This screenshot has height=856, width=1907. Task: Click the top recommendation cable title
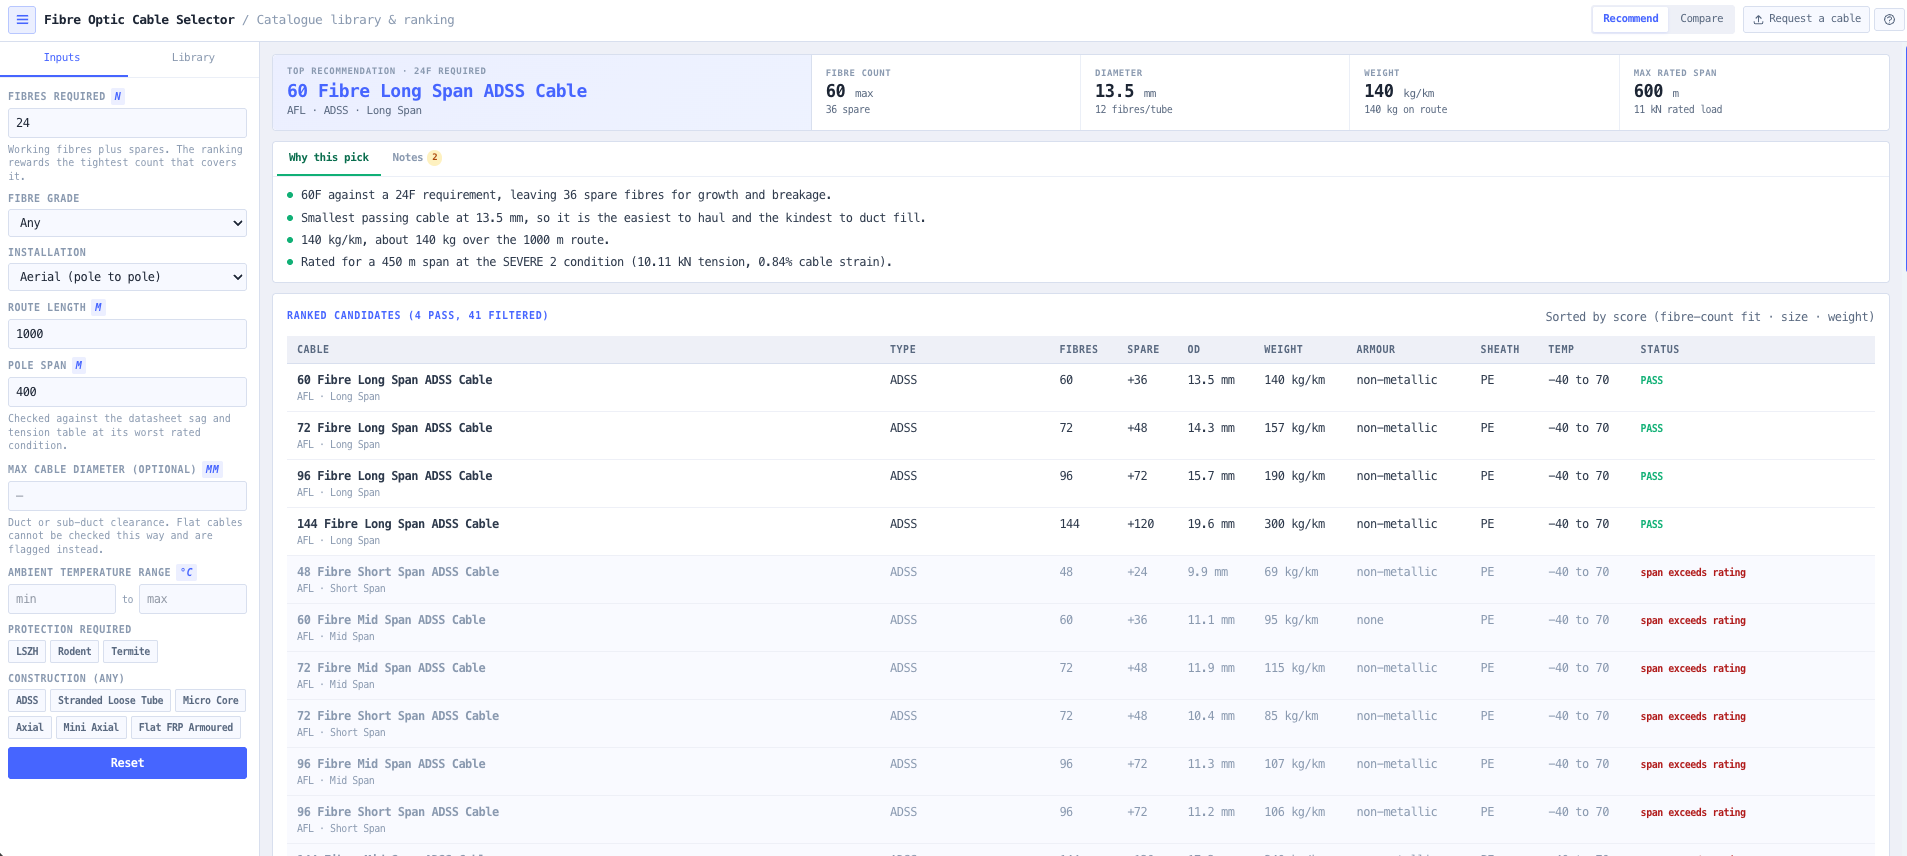coord(437,91)
